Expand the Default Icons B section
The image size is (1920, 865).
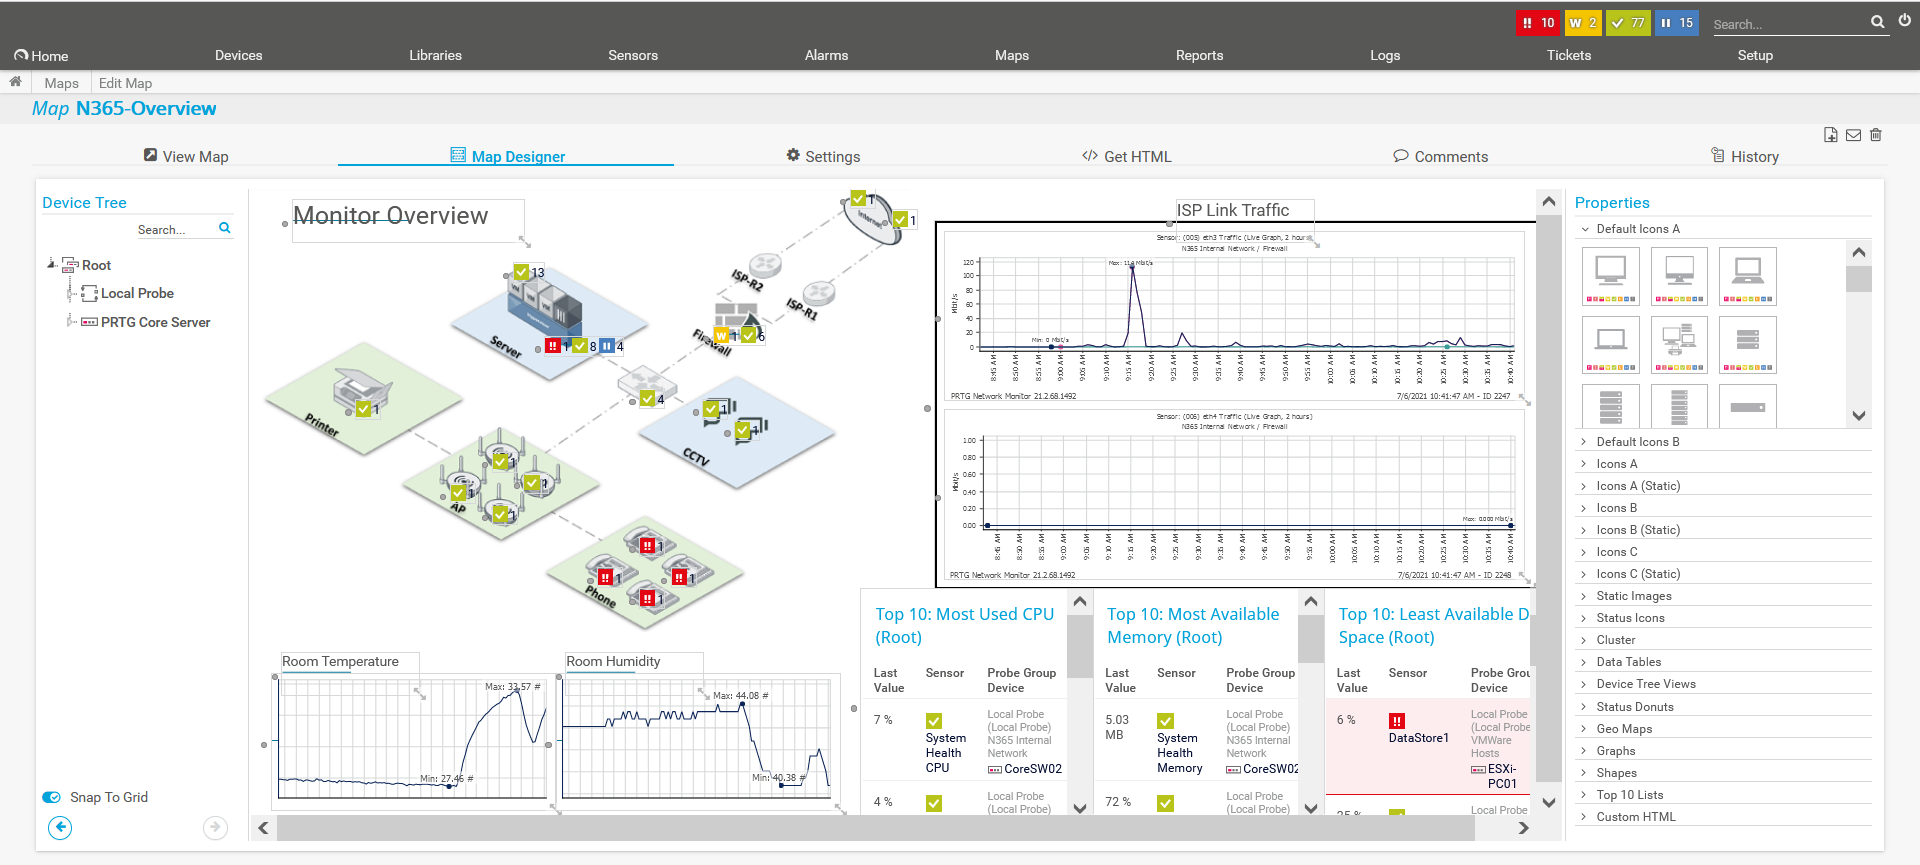pos(1585,442)
